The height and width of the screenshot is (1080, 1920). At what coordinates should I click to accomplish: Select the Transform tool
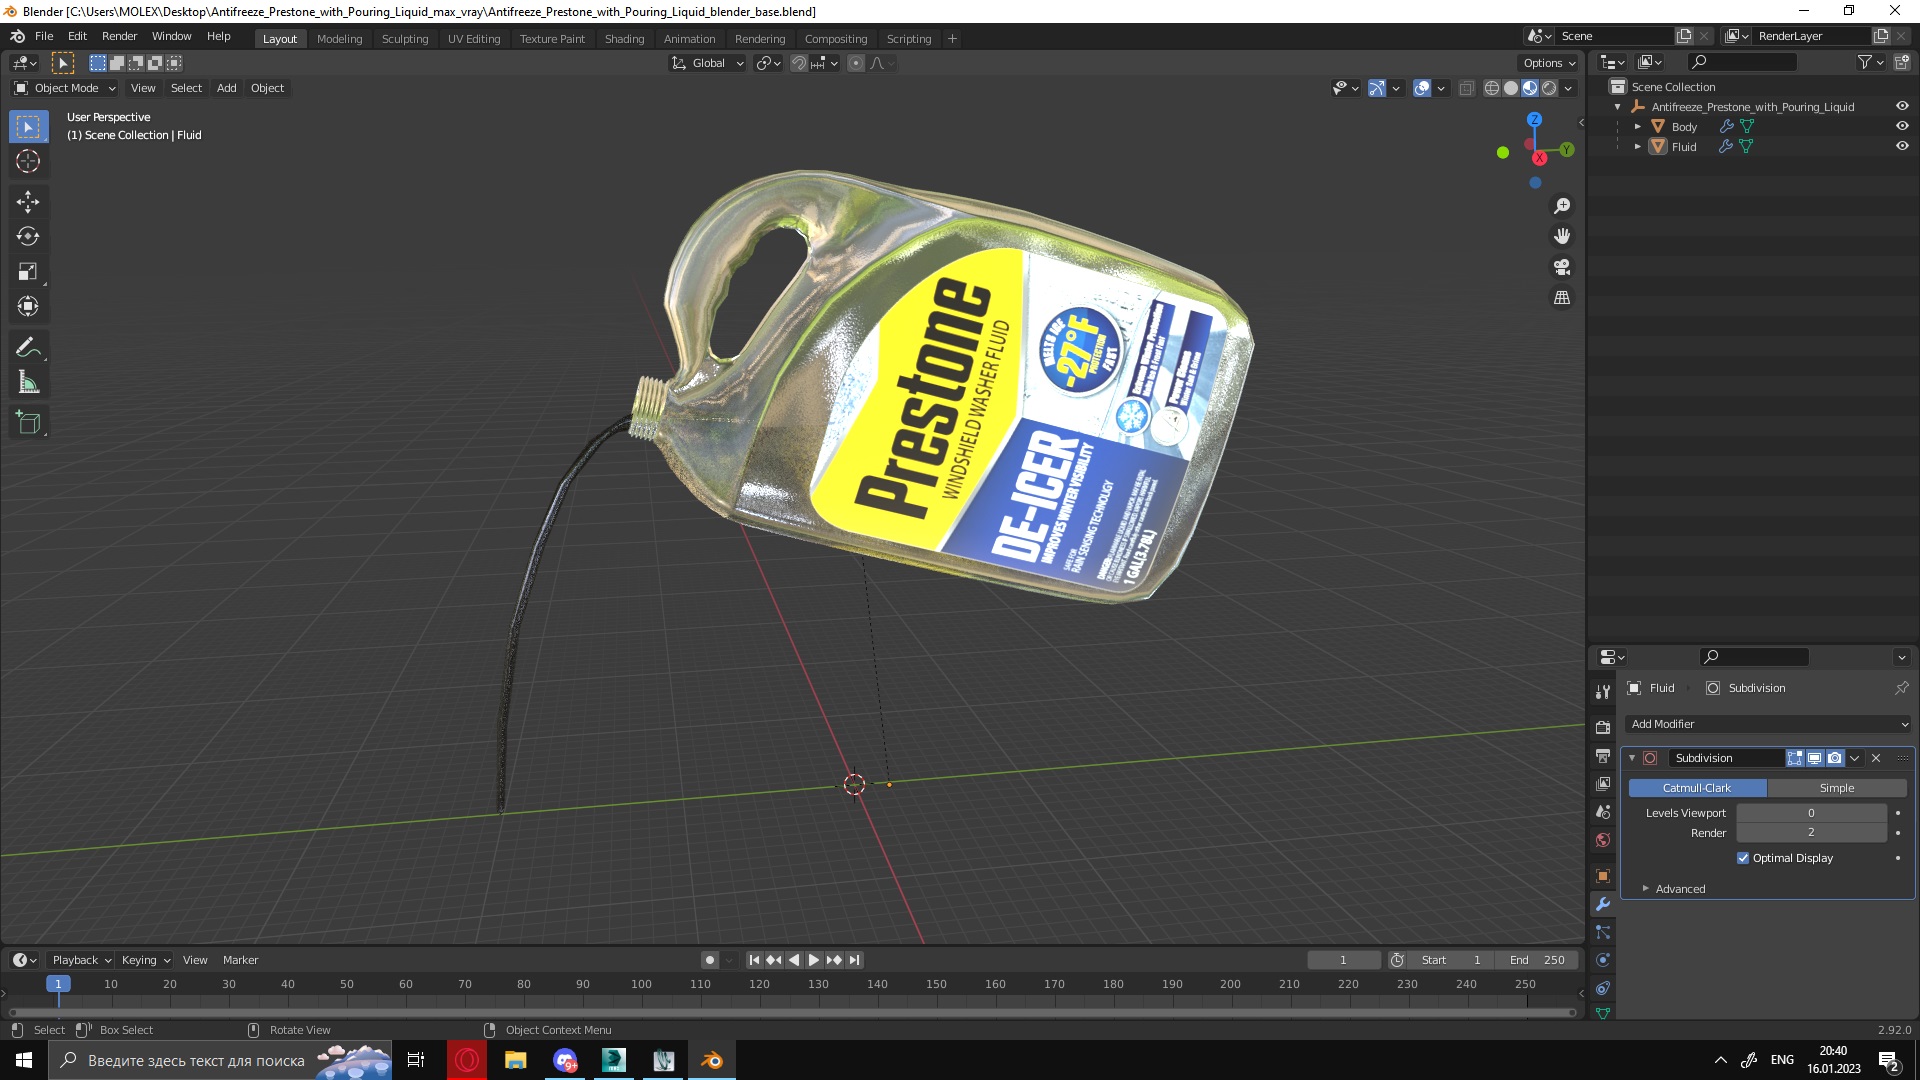click(28, 307)
